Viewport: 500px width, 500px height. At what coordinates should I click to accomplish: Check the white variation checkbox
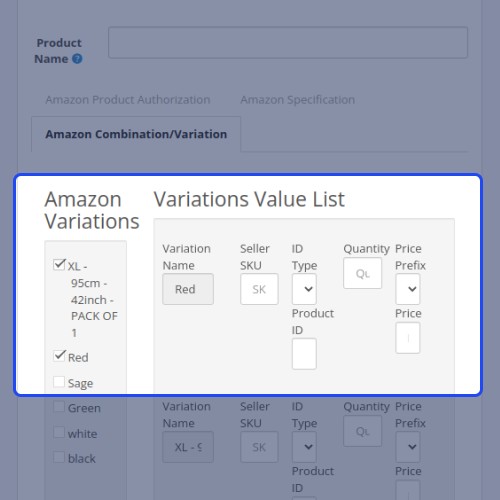(x=59, y=432)
